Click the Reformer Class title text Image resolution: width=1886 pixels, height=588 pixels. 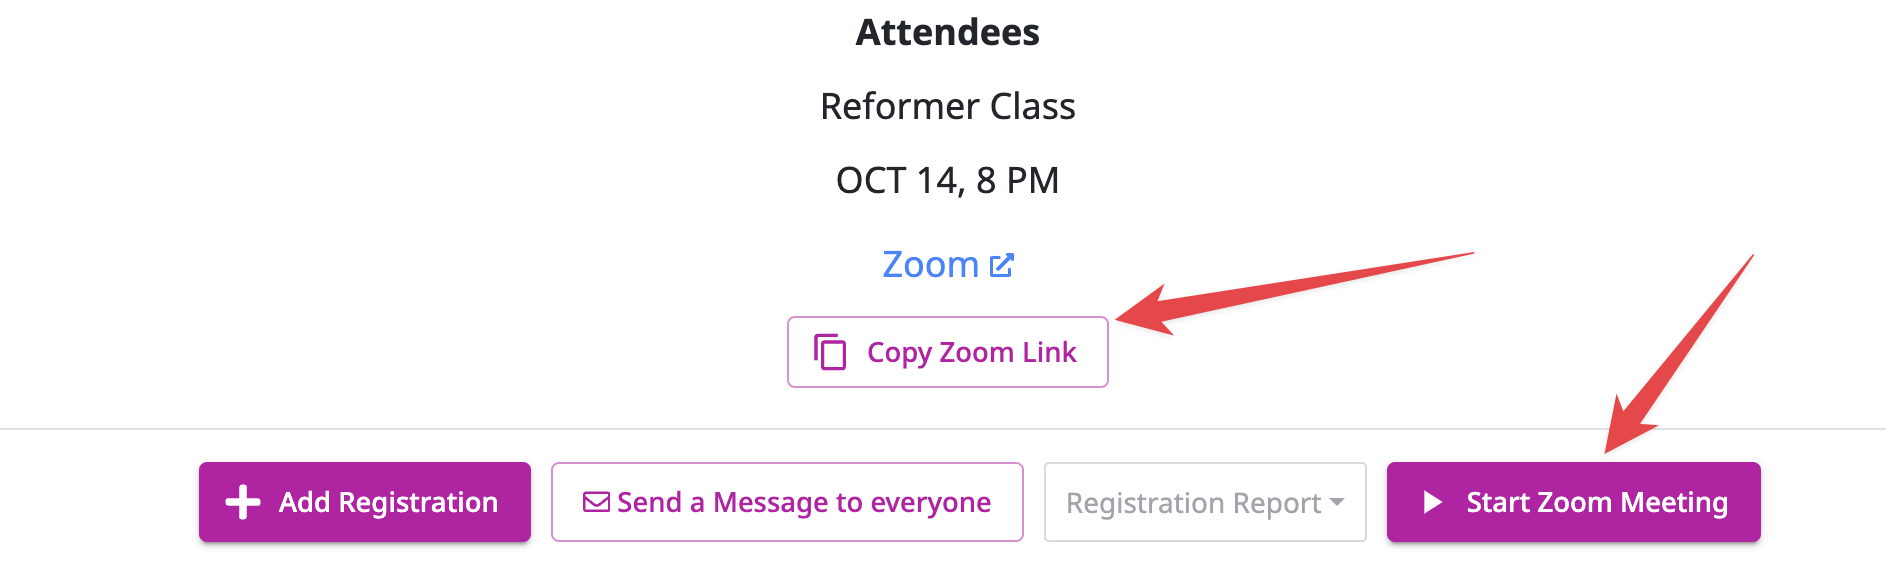coord(948,106)
